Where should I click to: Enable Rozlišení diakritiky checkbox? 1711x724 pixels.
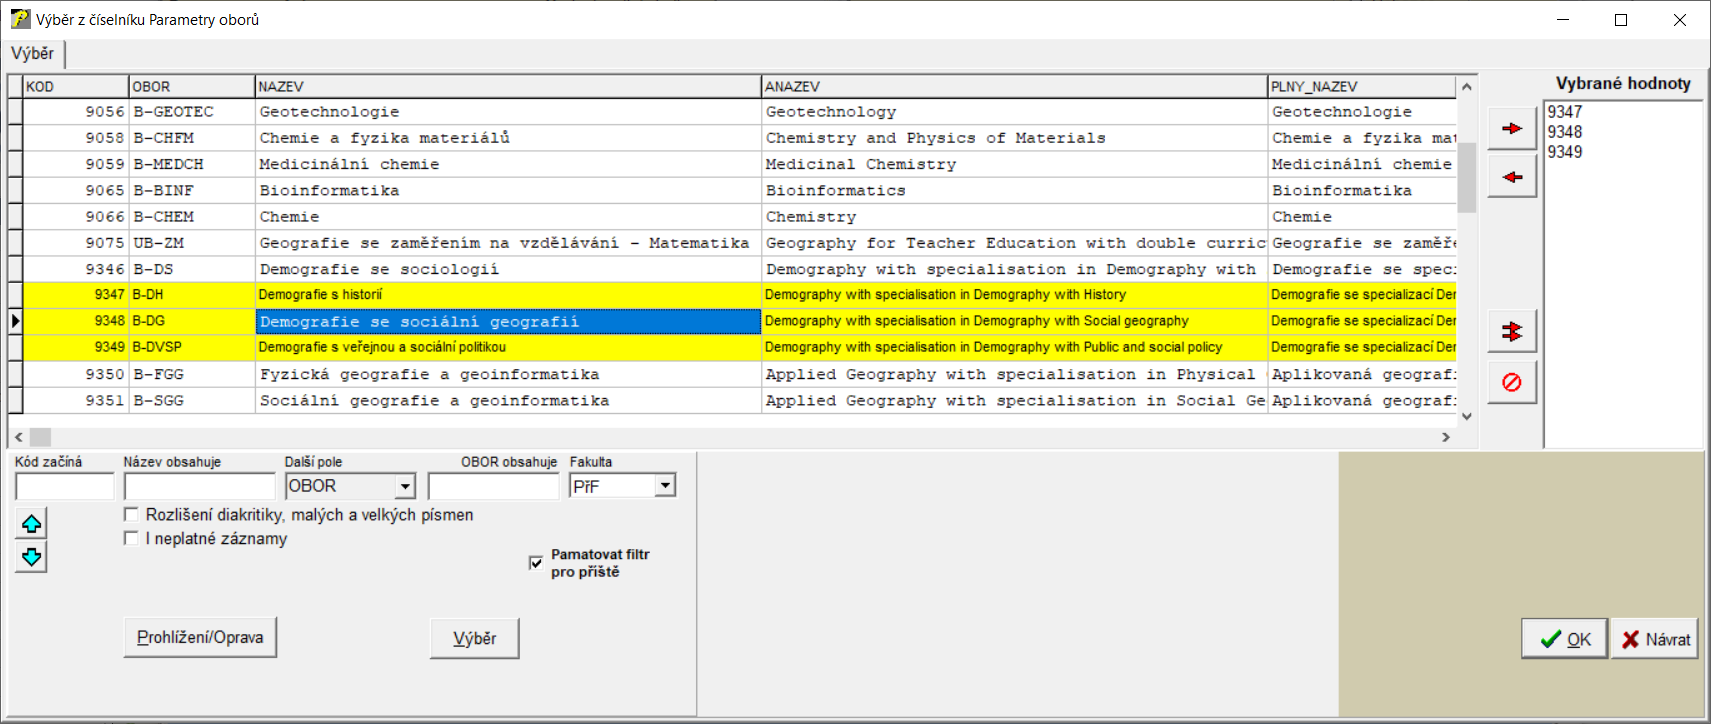tap(131, 514)
